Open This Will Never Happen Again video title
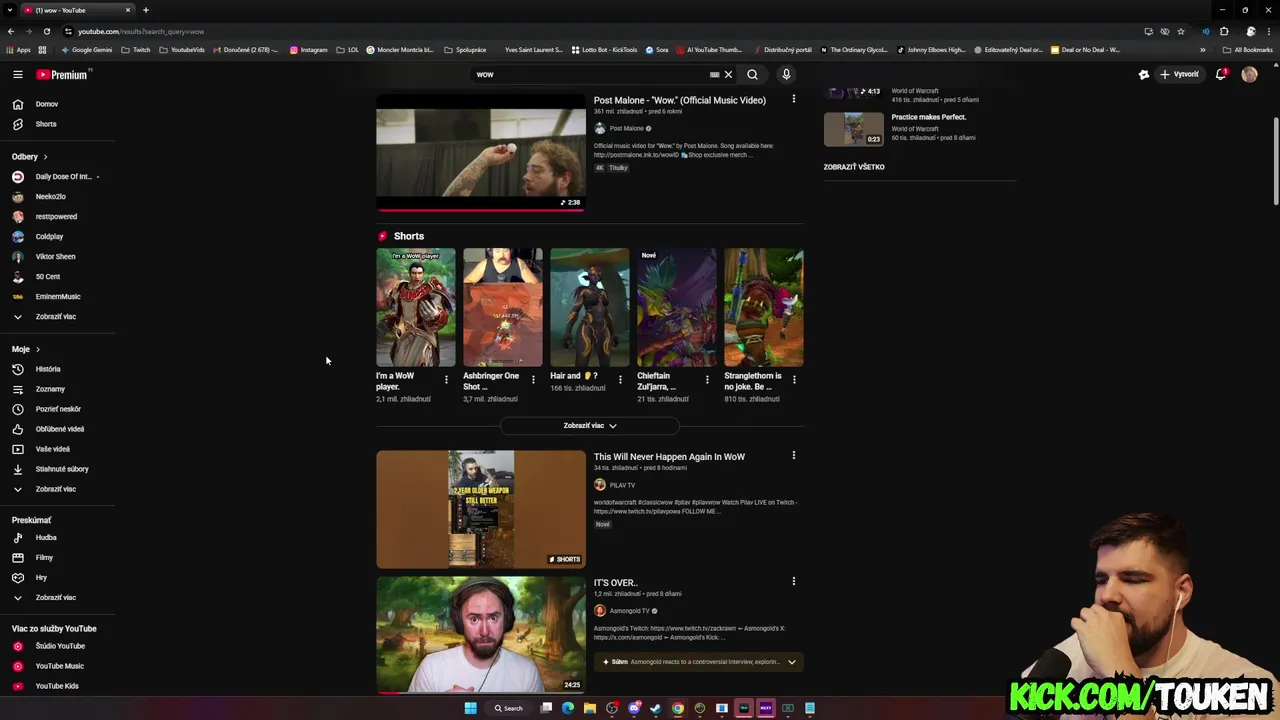The image size is (1280, 720). tap(669, 457)
